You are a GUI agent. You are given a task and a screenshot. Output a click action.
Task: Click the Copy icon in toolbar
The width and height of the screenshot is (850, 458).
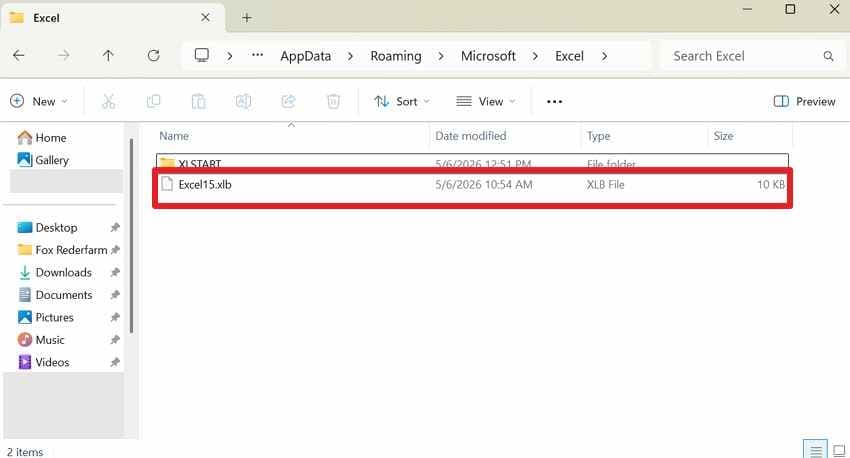coord(153,101)
